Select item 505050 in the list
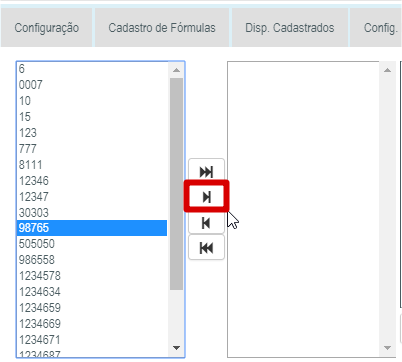Image resolution: width=402 pixels, height=362 pixels. [x=92, y=244]
